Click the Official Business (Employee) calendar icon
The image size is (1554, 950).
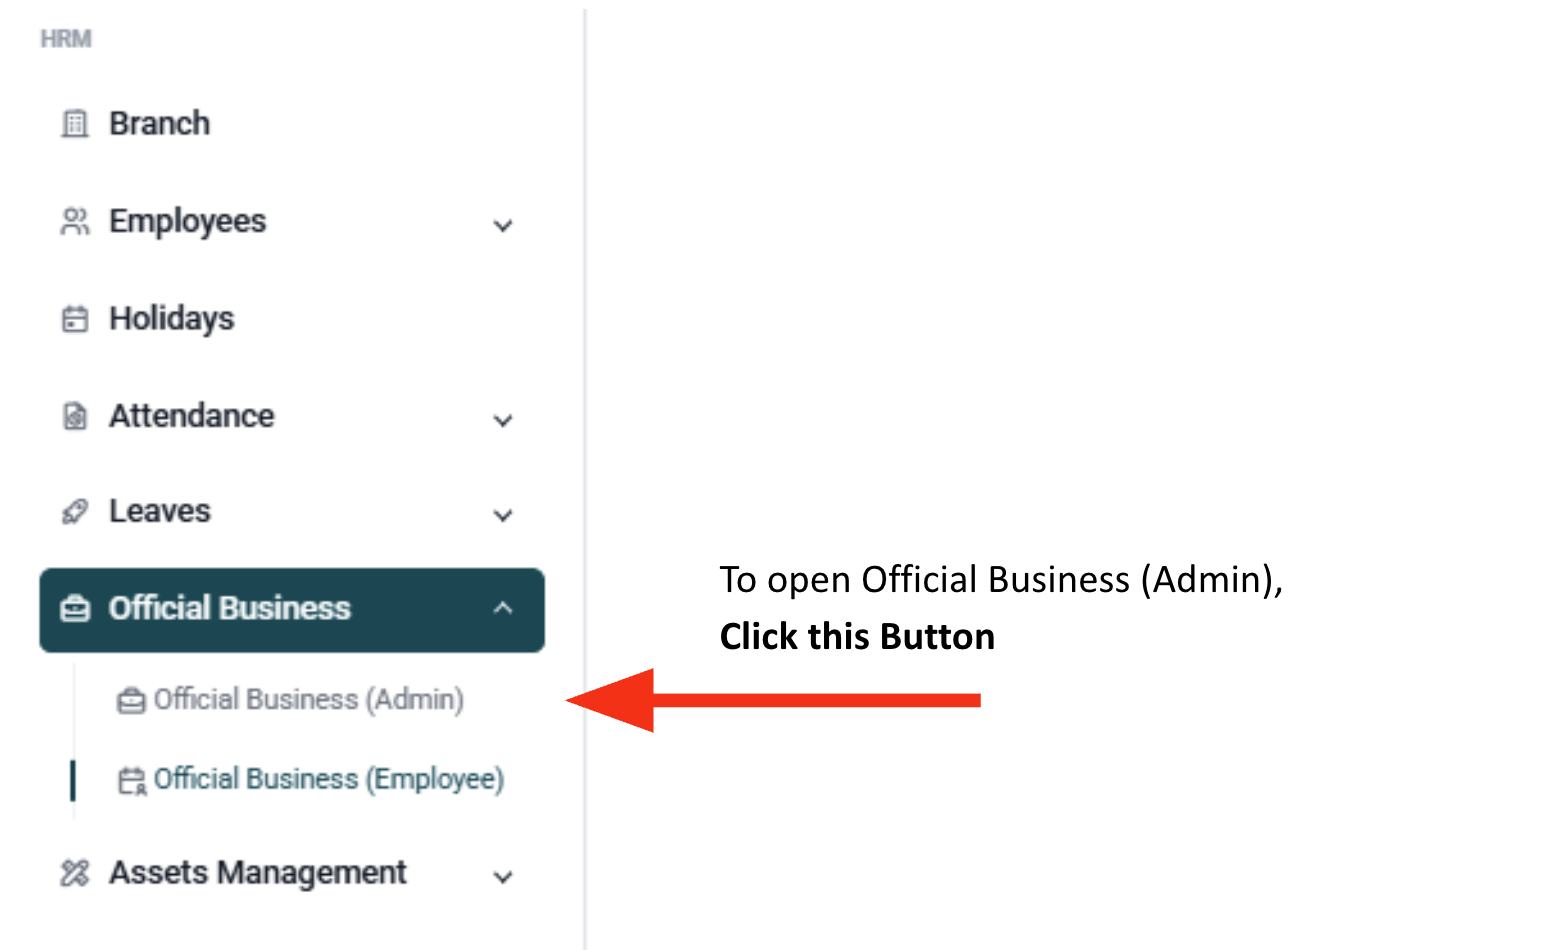pos(132,780)
